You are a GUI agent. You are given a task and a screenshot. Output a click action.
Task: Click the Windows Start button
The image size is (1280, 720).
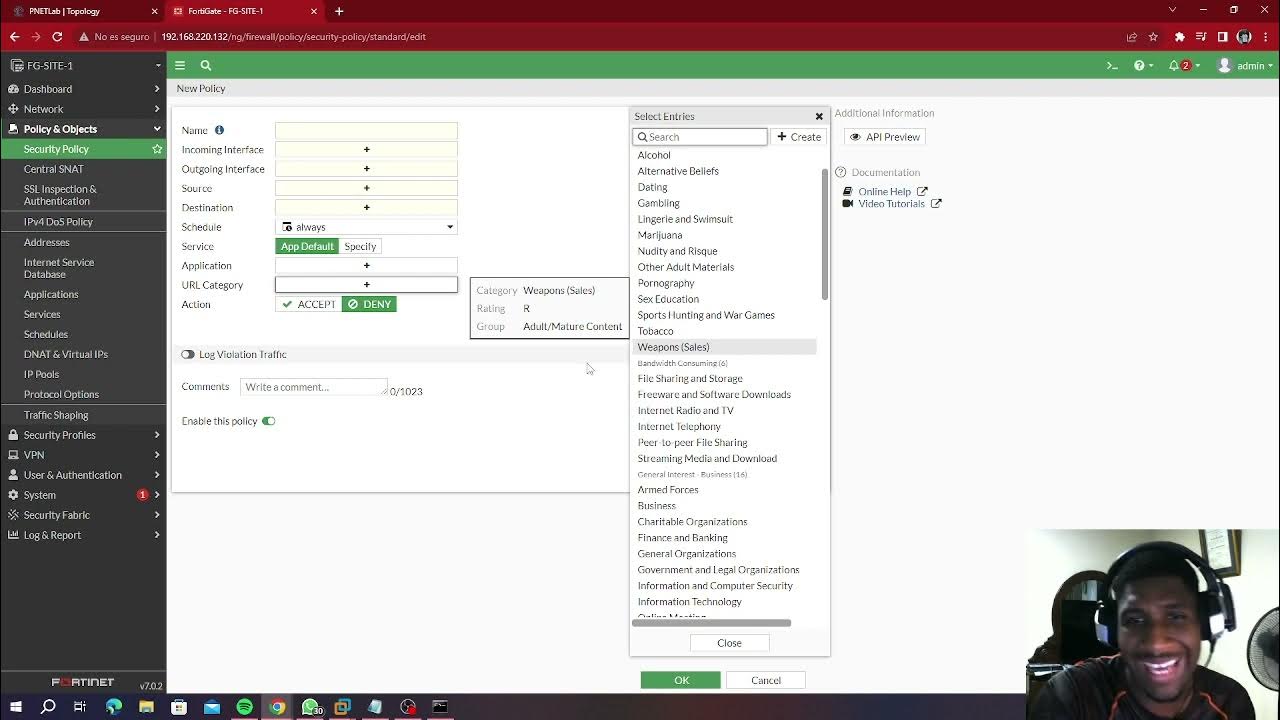(16, 707)
